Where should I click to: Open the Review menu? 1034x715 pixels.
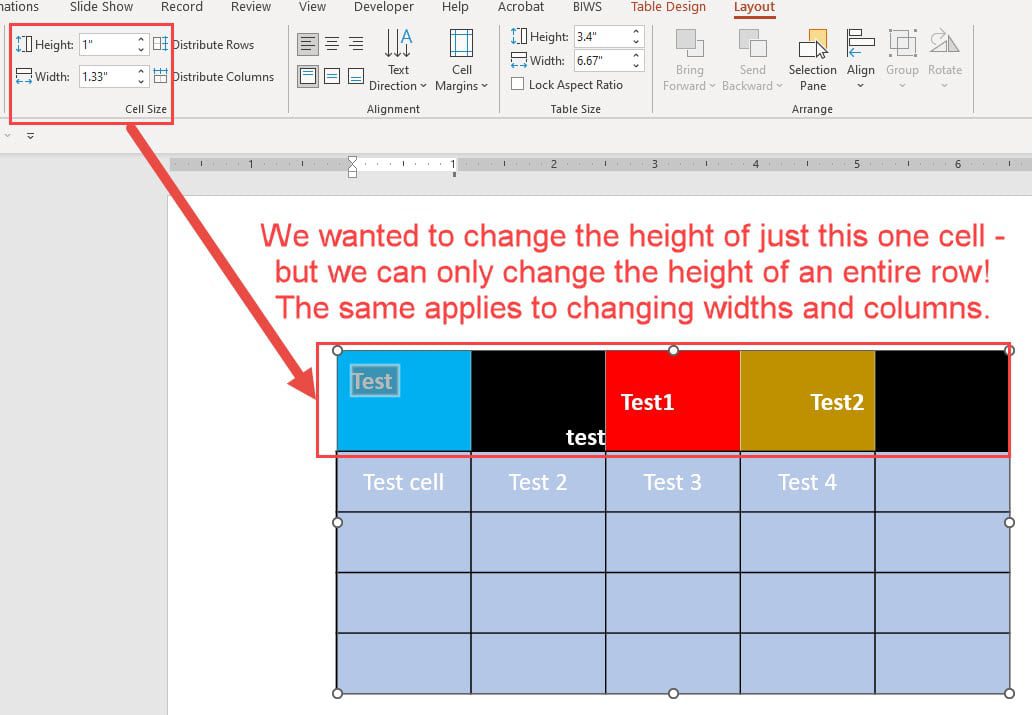(250, 7)
